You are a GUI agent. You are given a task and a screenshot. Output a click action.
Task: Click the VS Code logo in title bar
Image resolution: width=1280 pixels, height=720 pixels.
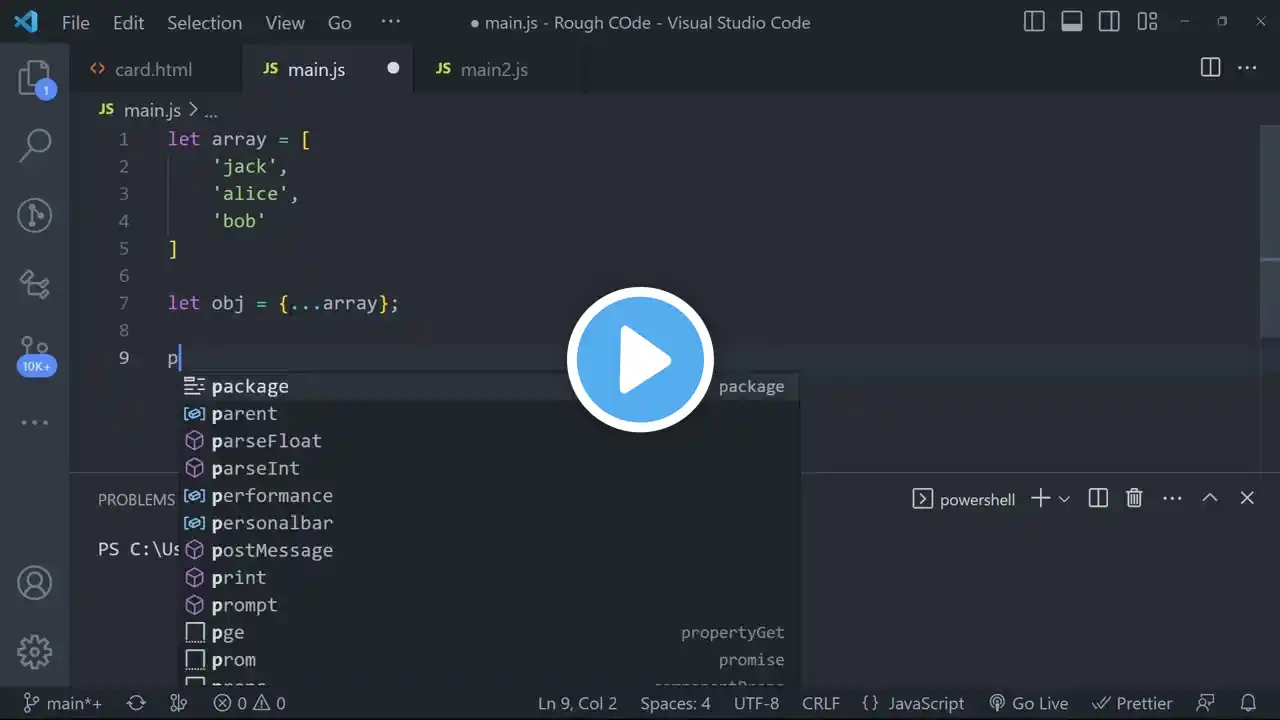[x=26, y=22]
